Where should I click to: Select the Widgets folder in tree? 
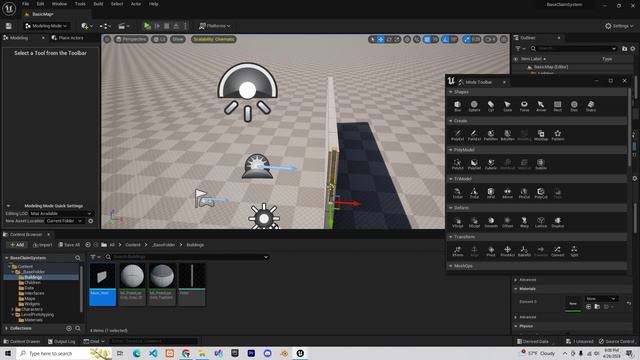[x=32, y=304]
